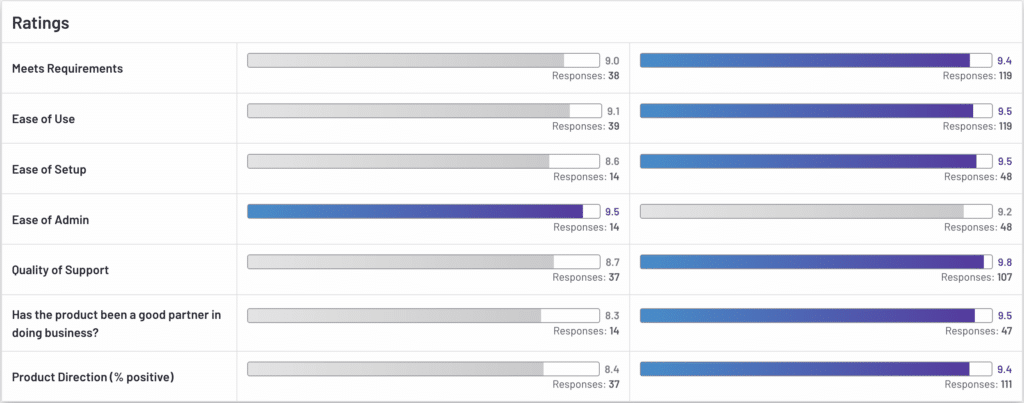Viewport: 1024px width, 403px height.
Task: Click the blue 9.8 Quality of Support bar
Action: [x=816, y=262]
